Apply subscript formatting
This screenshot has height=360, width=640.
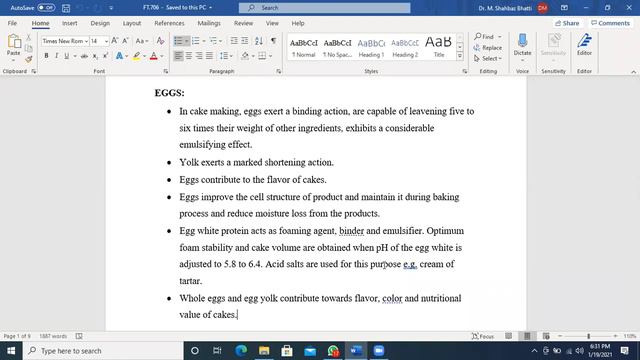pos(95,56)
